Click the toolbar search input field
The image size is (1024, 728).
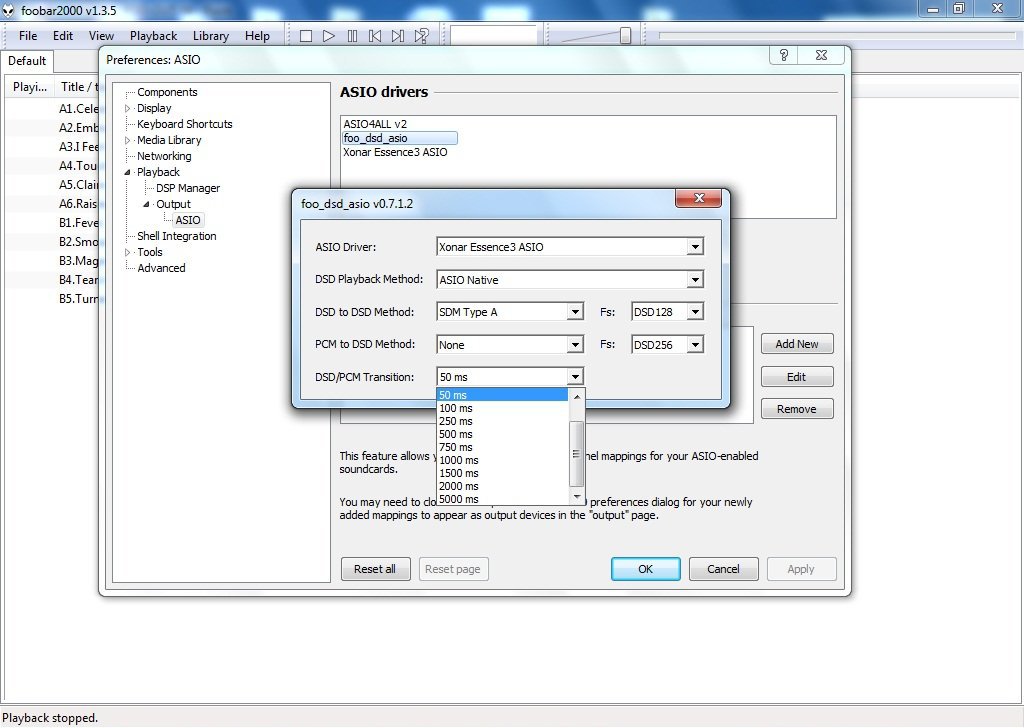click(x=494, y=35)
